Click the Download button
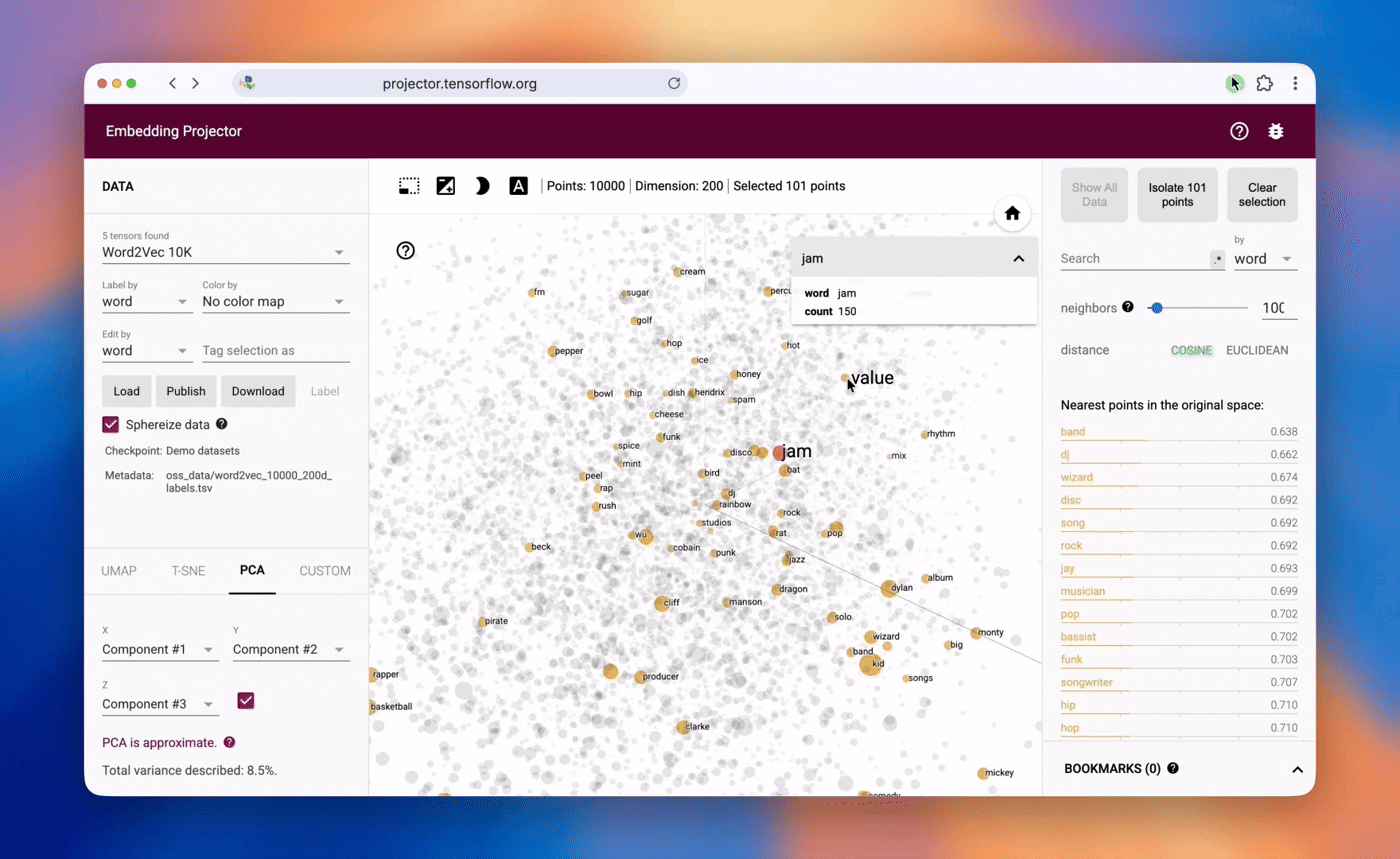Viewport: 1400px width, 859px height. pos(258,391)
